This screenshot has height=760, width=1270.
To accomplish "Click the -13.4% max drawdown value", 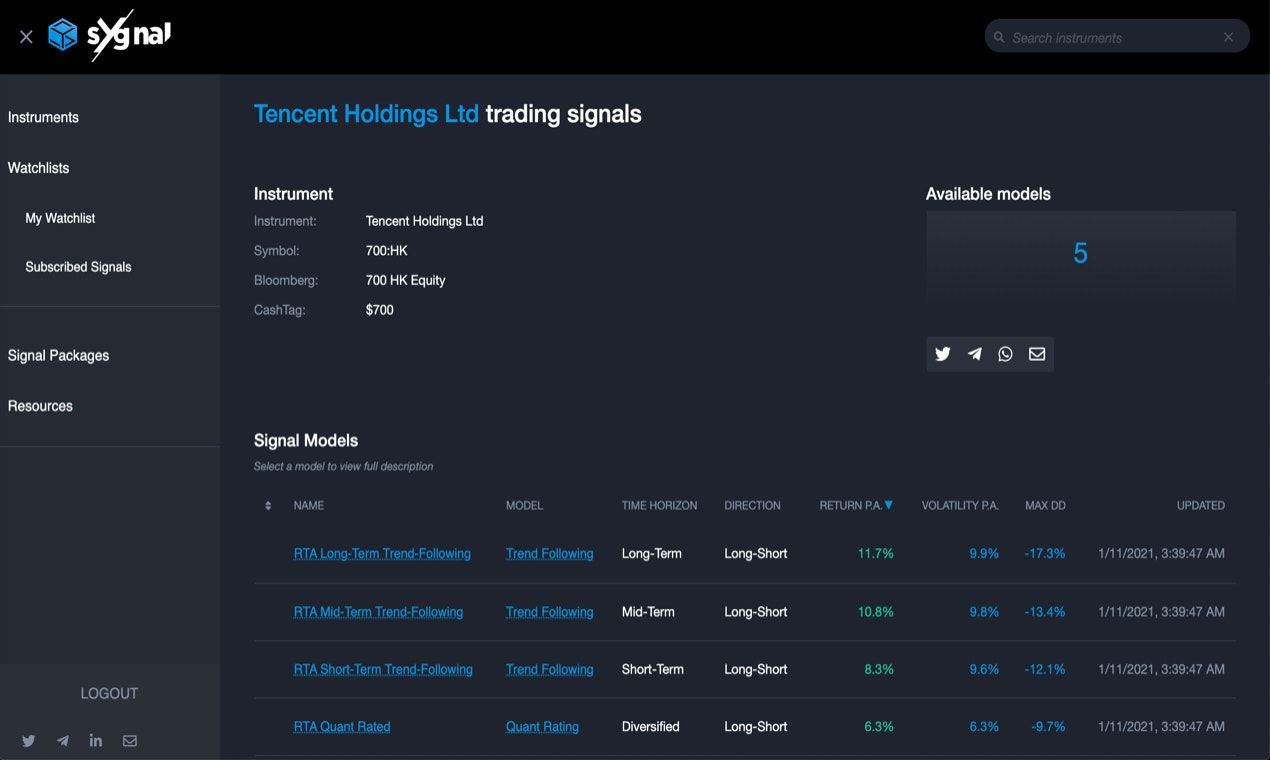I will [x=1045, y=612].
